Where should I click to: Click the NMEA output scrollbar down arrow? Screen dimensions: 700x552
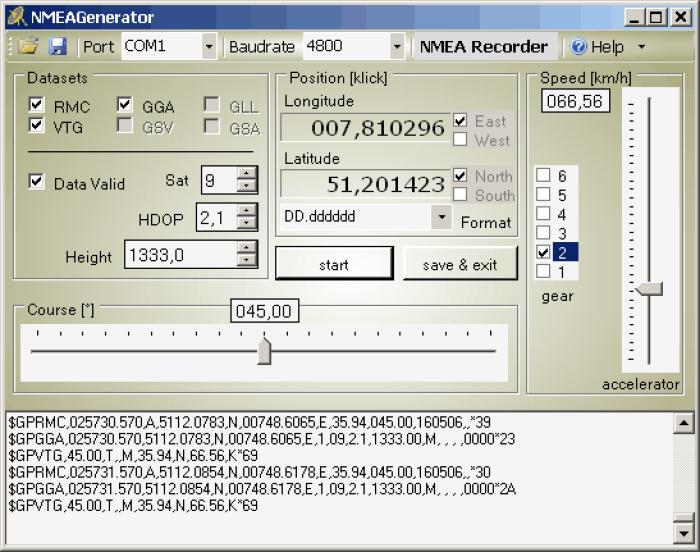[683, 533]
